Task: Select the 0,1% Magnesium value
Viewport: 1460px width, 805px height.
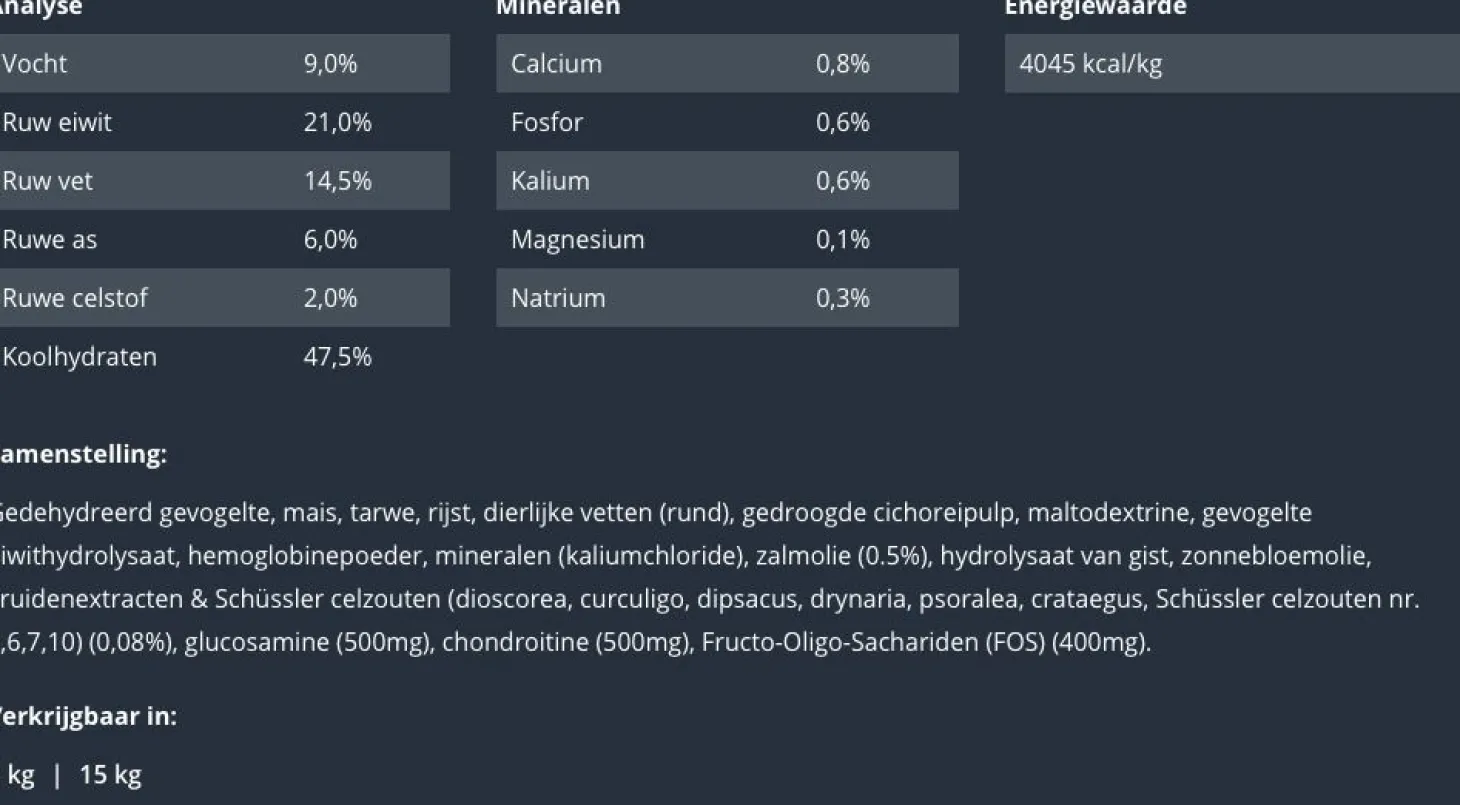Action: [x=842, y=240]
